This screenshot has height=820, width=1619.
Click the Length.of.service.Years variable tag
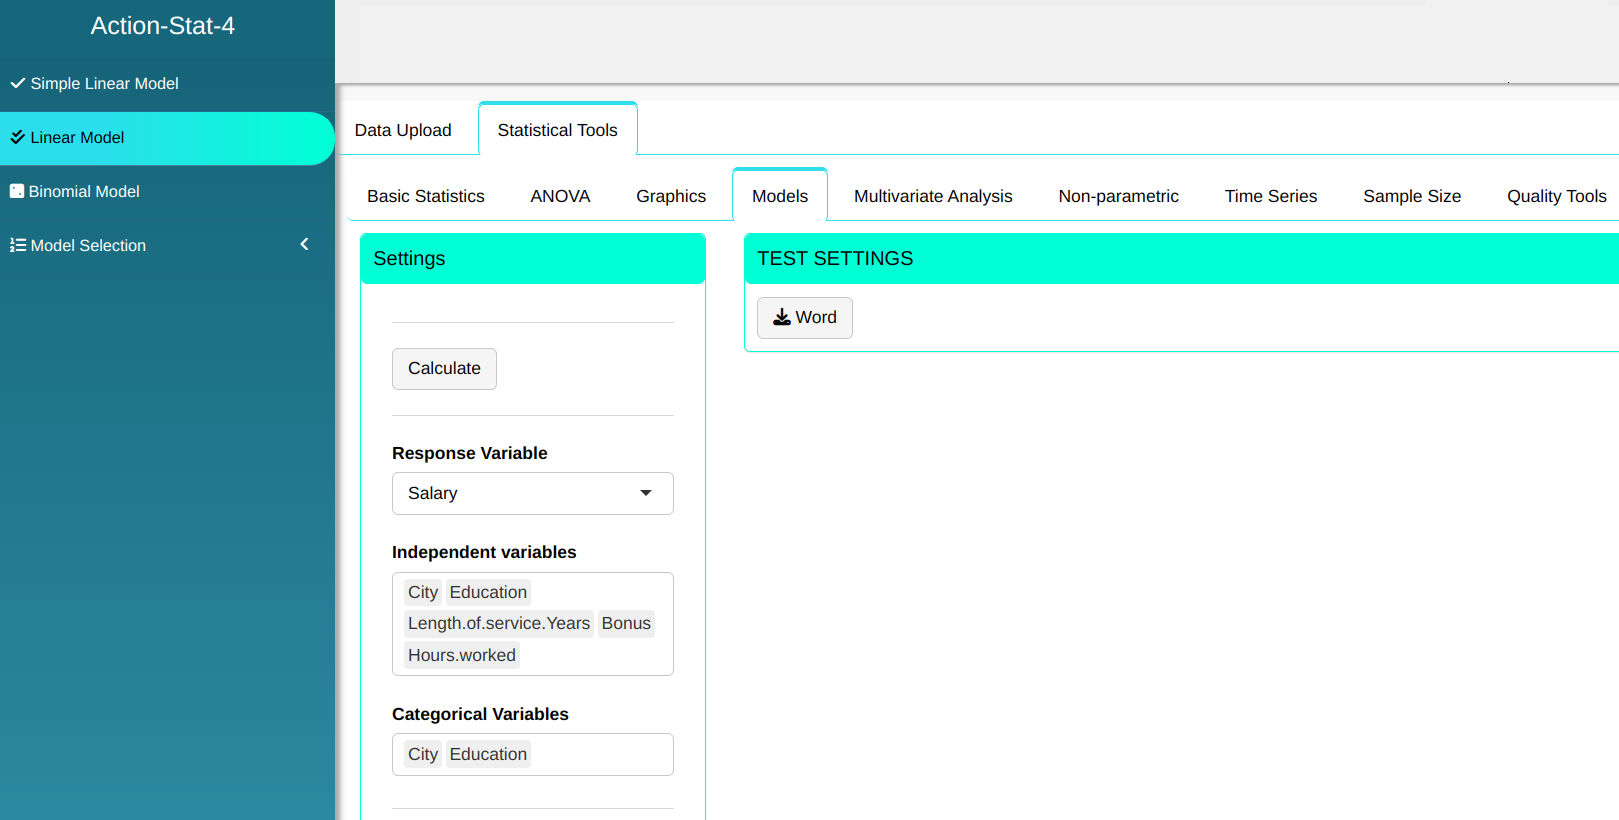(499, 623)
